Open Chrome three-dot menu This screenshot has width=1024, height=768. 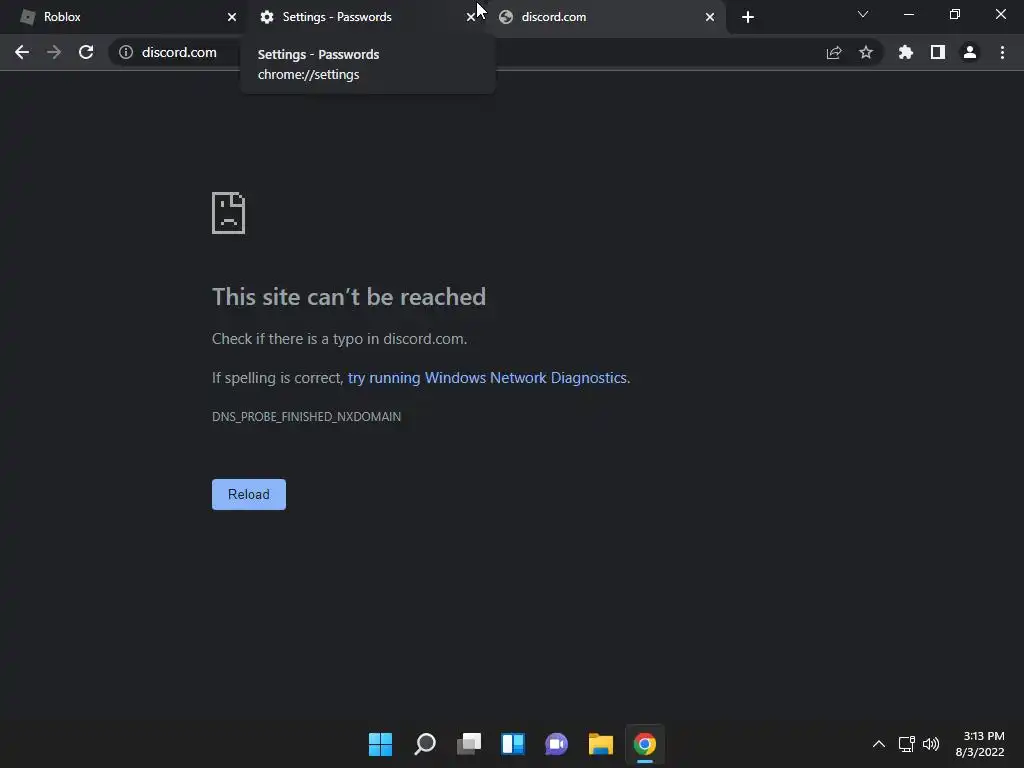click(x=1002, y=52)
